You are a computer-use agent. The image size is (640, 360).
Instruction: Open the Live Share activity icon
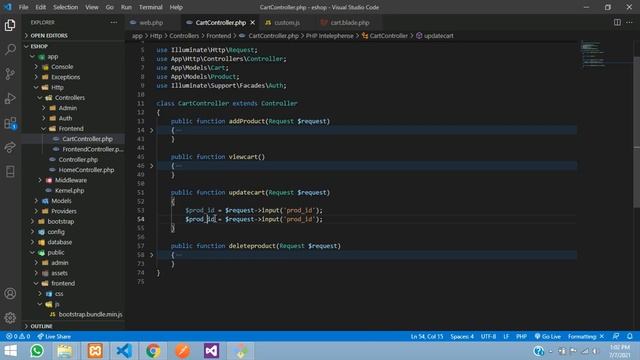[x=10, y=147]
